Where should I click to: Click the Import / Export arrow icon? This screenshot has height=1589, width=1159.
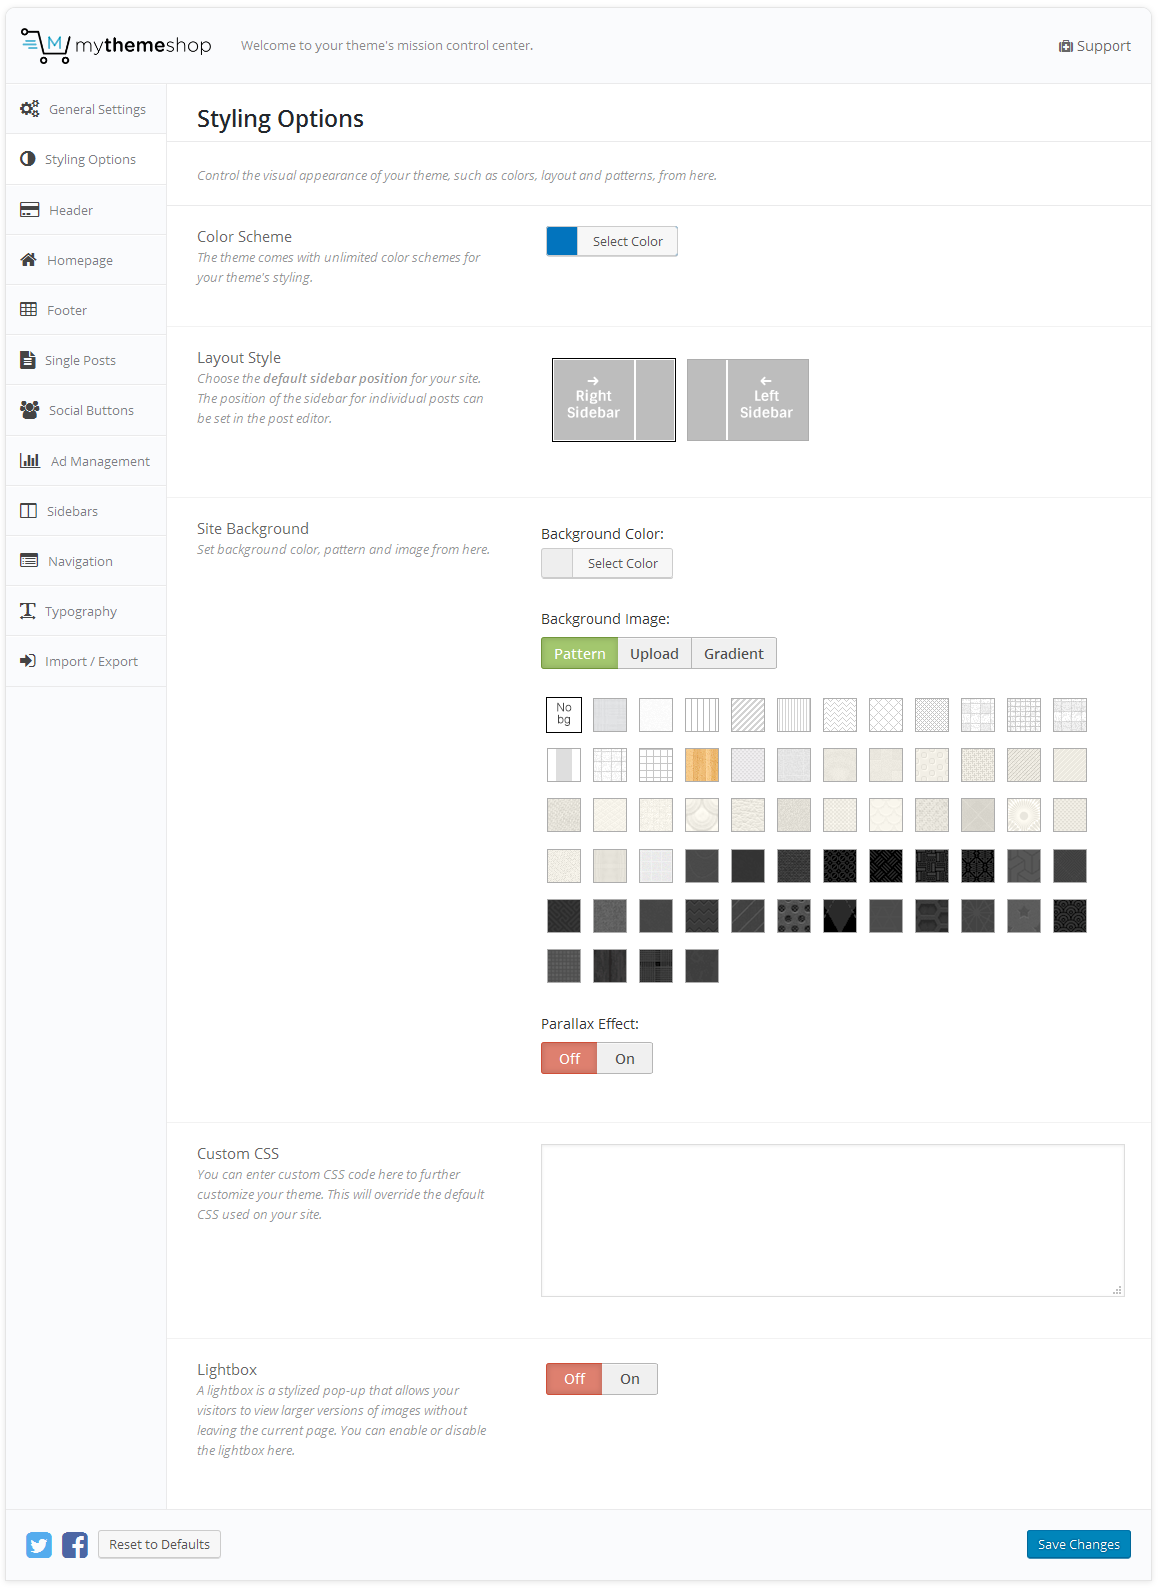click(x=28, y=661)
